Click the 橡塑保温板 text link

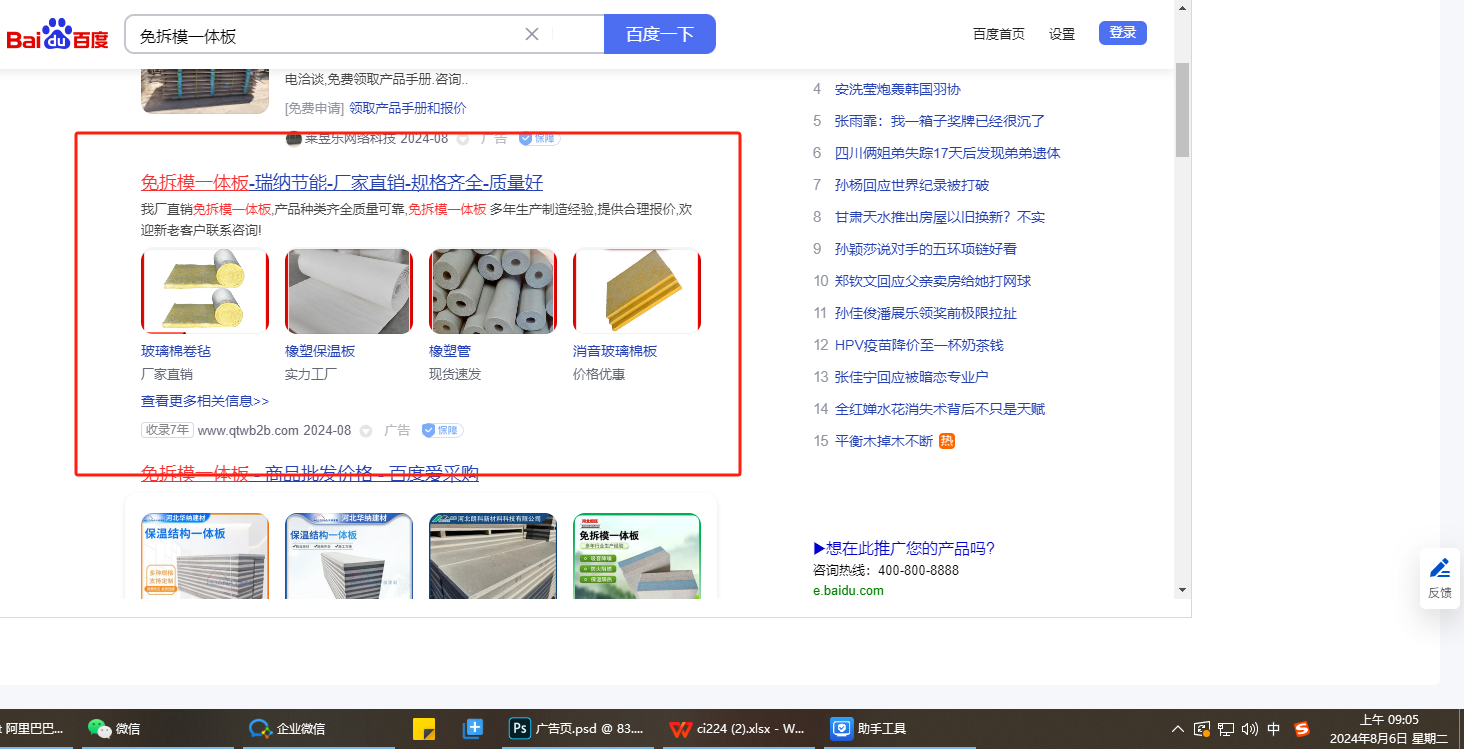(320, 351)
